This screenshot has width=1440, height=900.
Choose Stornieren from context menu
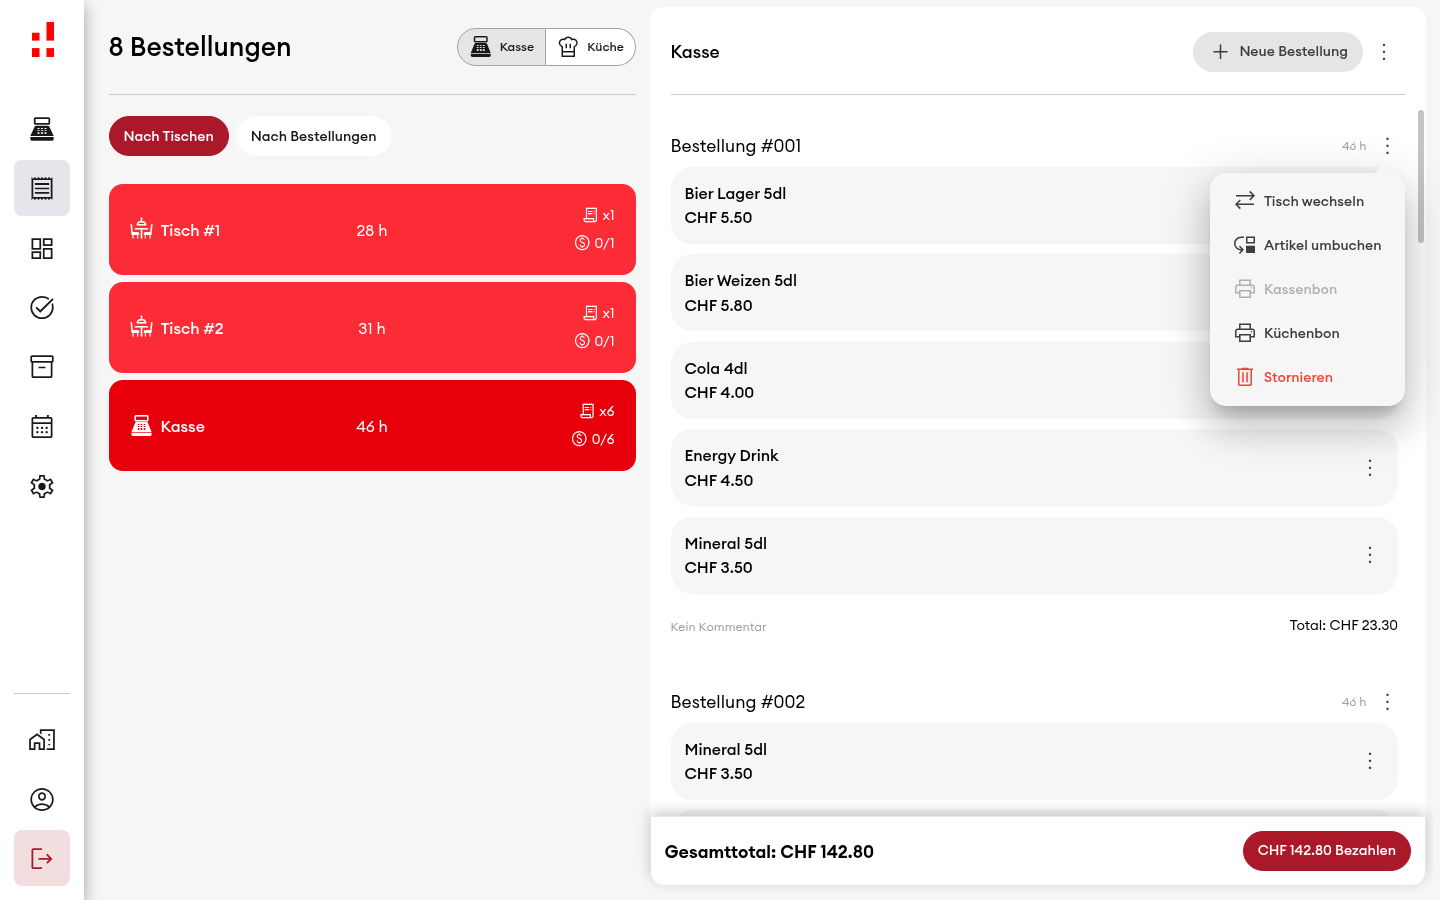tap(1307, 377)
